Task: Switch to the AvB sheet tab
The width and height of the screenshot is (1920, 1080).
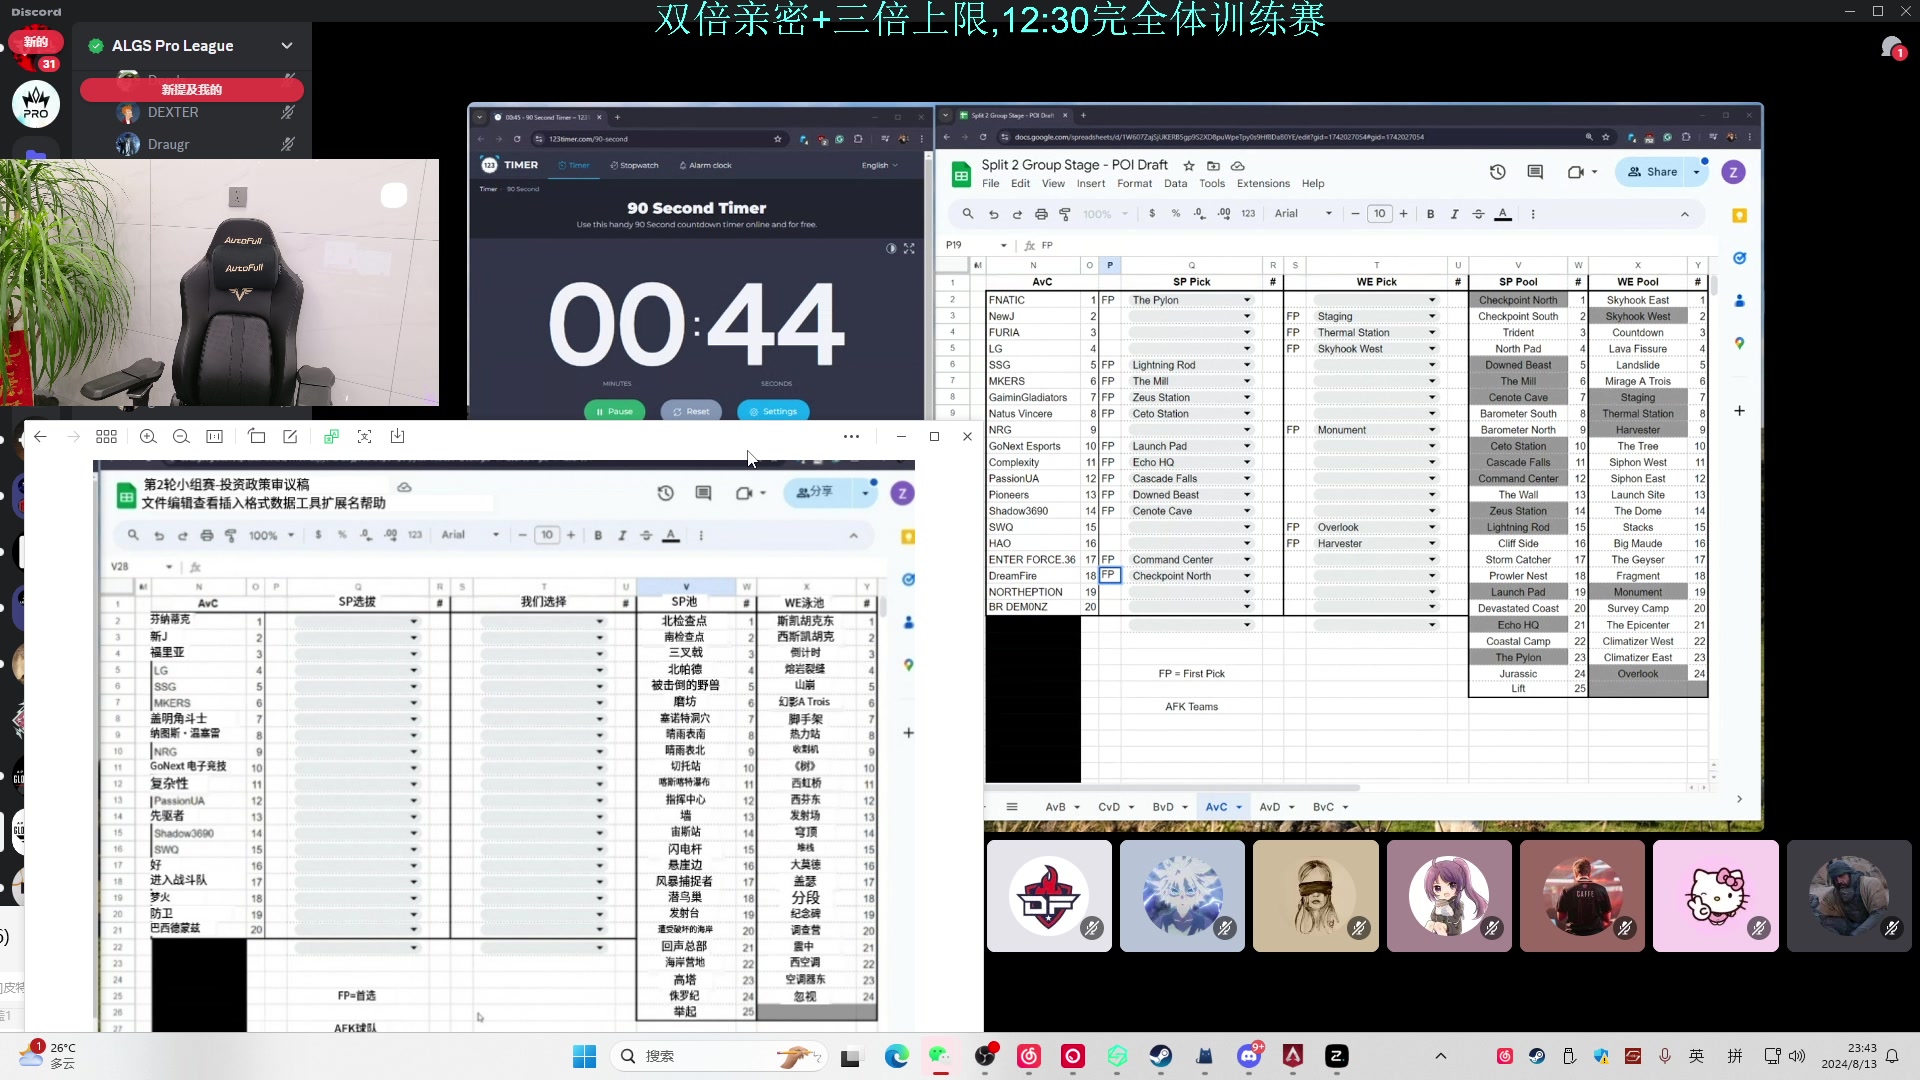Action: (x=1055, y=807)
